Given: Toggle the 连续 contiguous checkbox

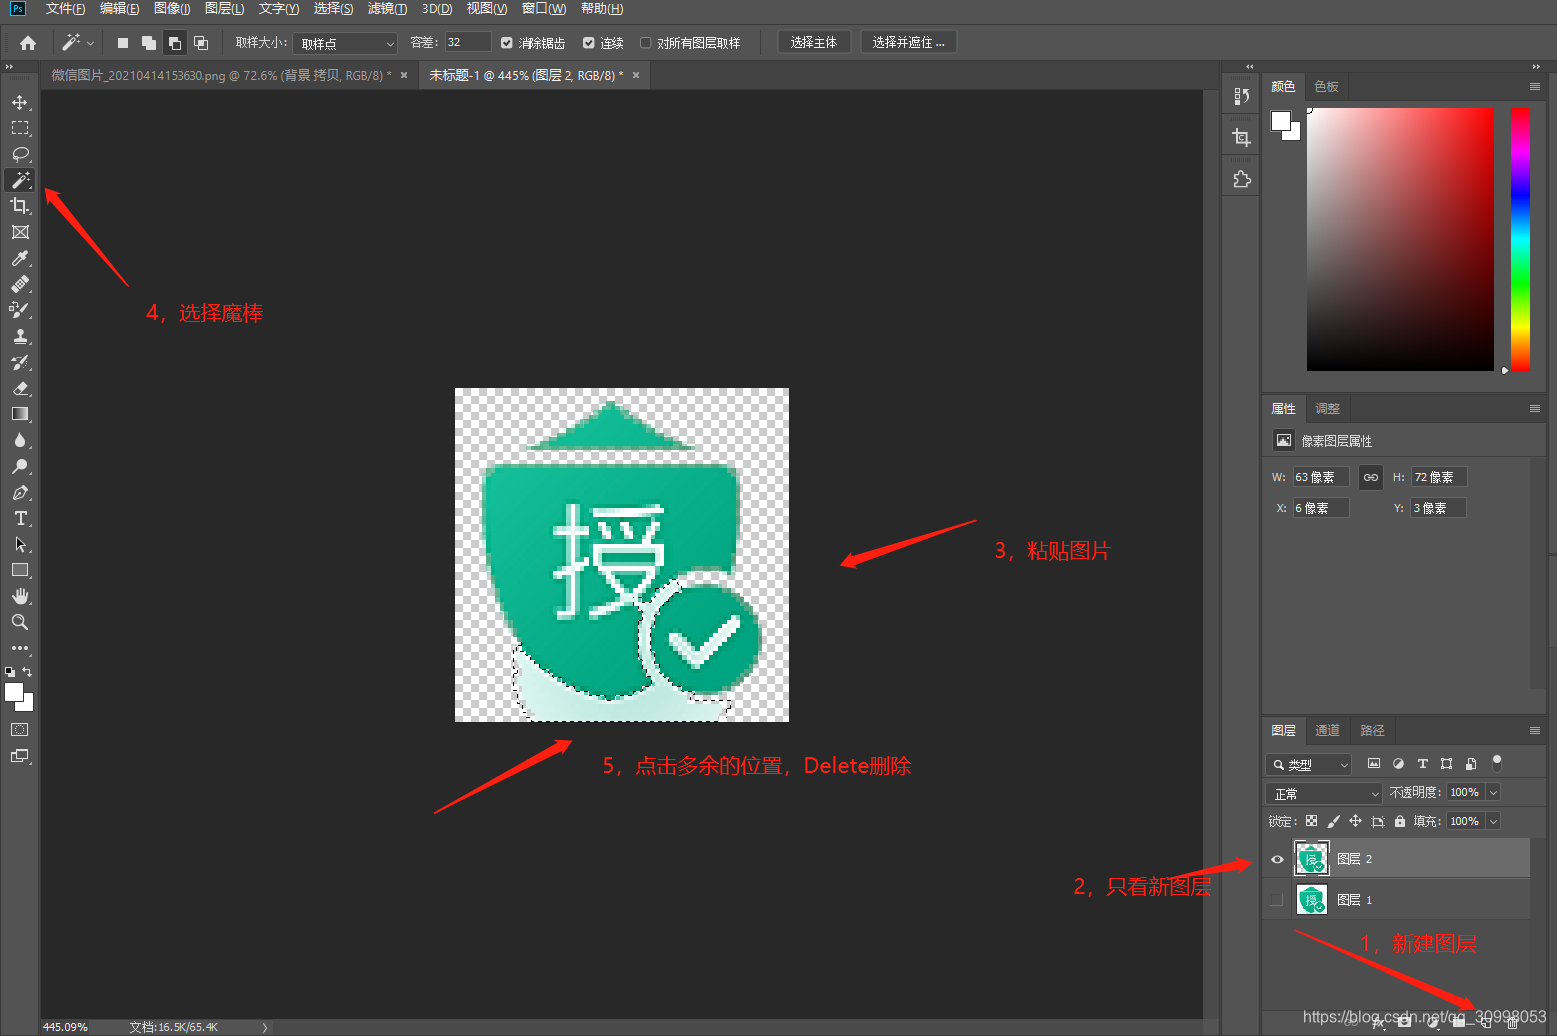Looking at the screenshot, I should (589, 43).
